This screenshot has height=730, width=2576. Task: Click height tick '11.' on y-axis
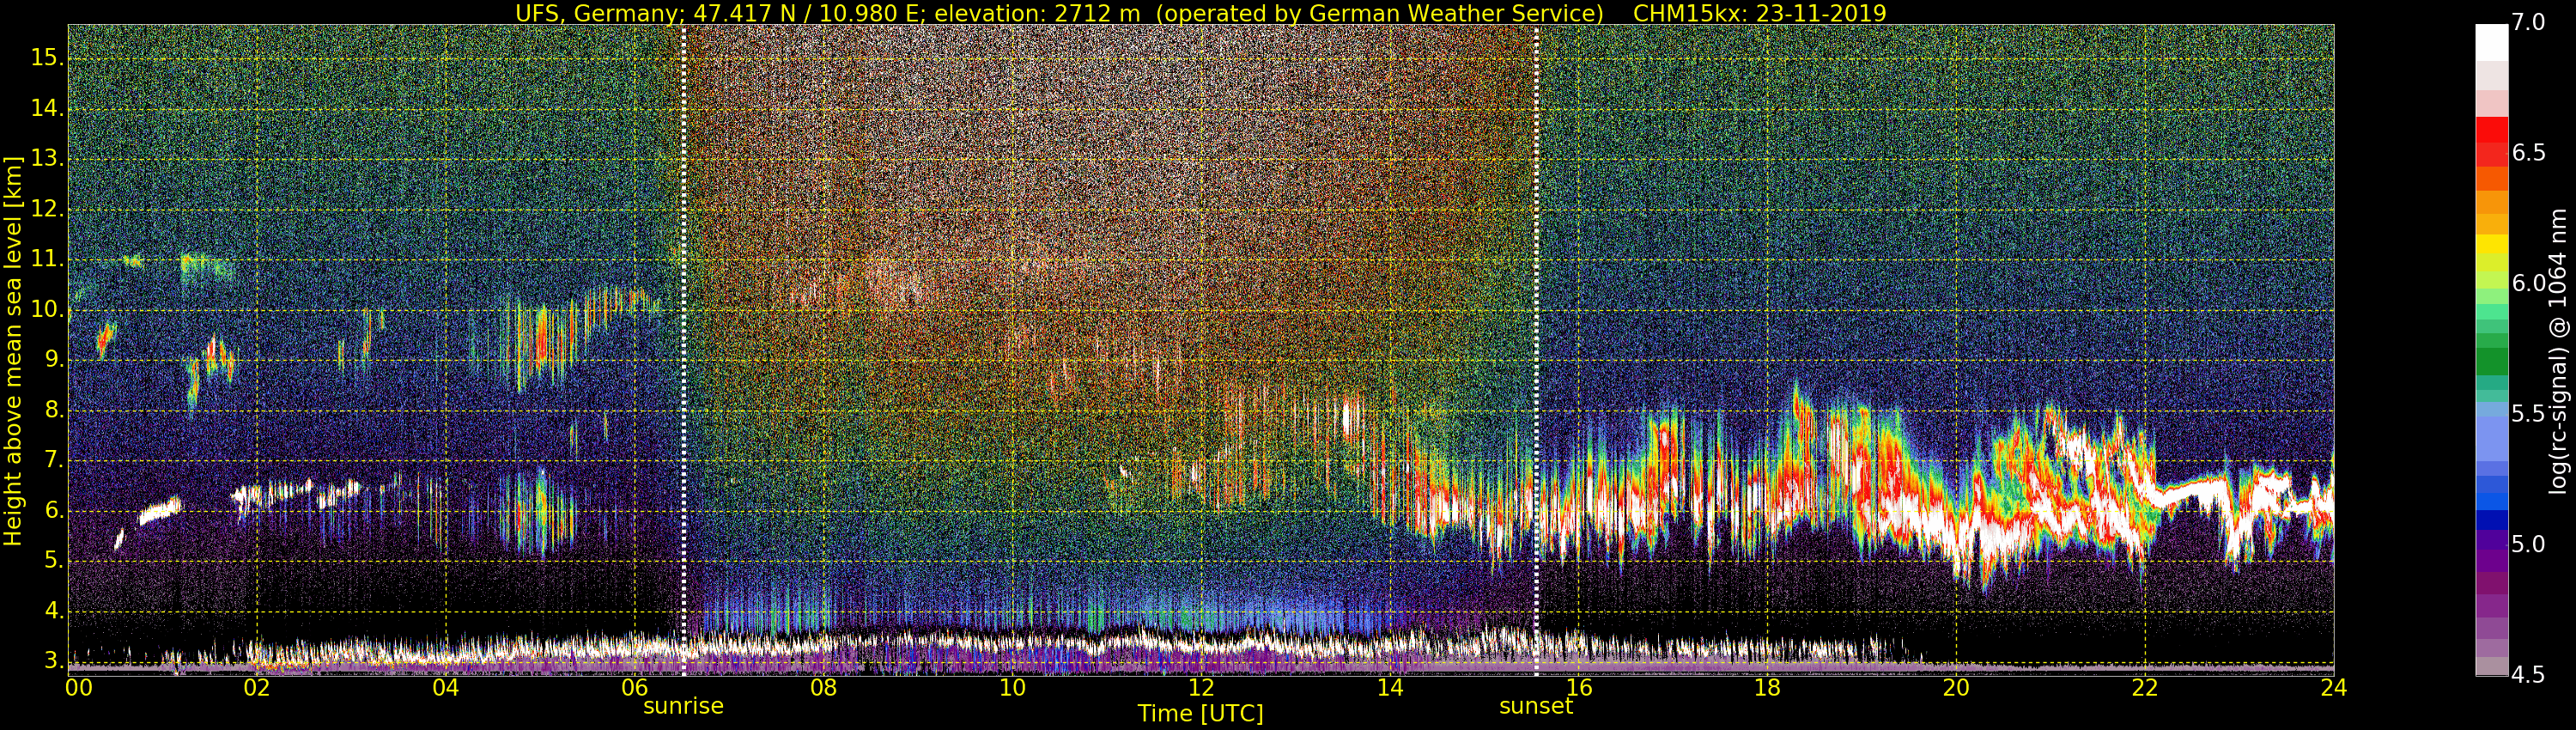(x=46, y=259)
